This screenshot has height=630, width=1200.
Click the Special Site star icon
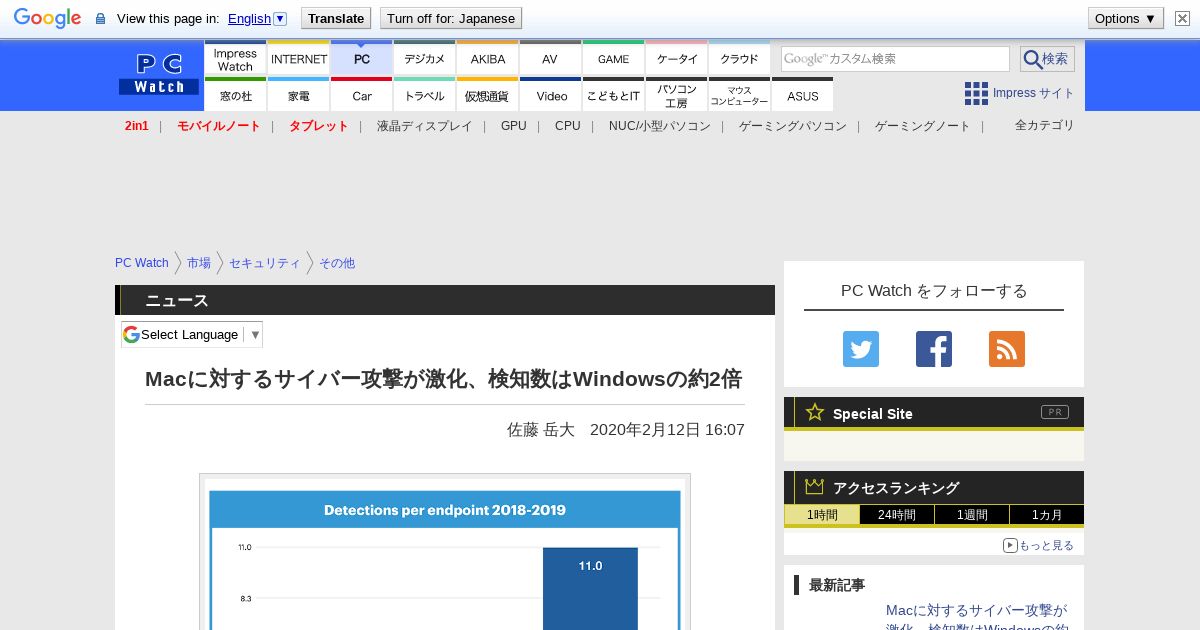815,412
